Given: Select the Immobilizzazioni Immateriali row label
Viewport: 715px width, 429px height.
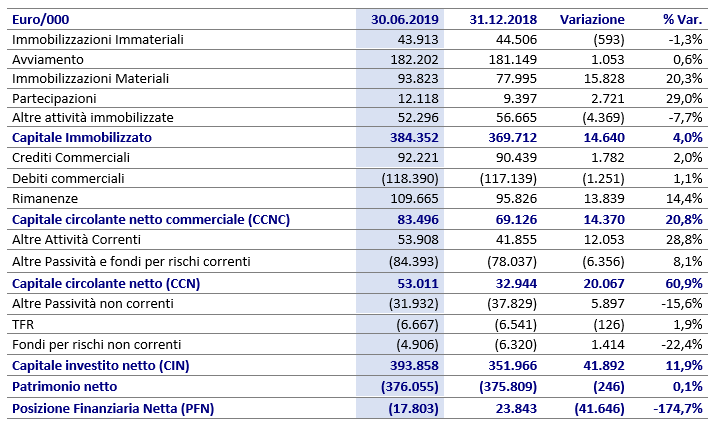Looking at the screenshot, I should 97,39.
